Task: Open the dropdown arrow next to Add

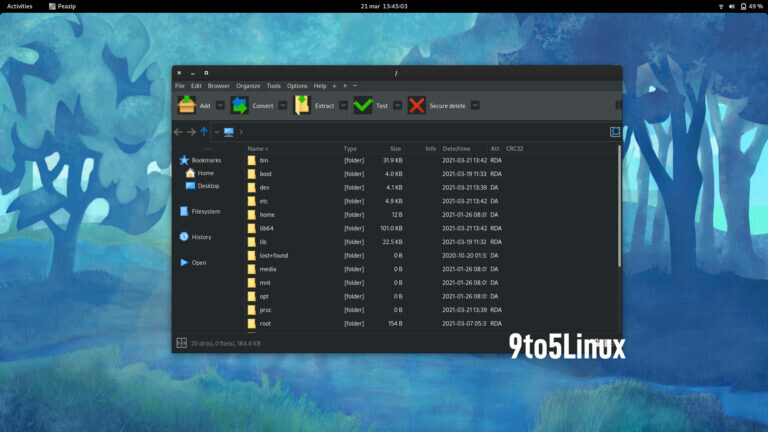Action: 219,105
